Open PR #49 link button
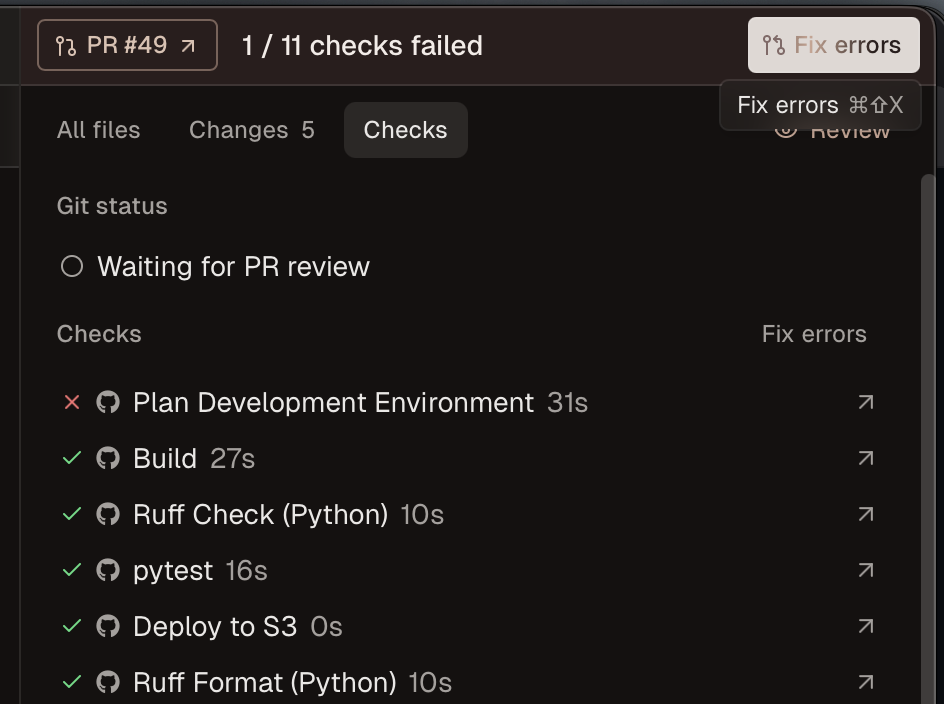 [127, 45]
